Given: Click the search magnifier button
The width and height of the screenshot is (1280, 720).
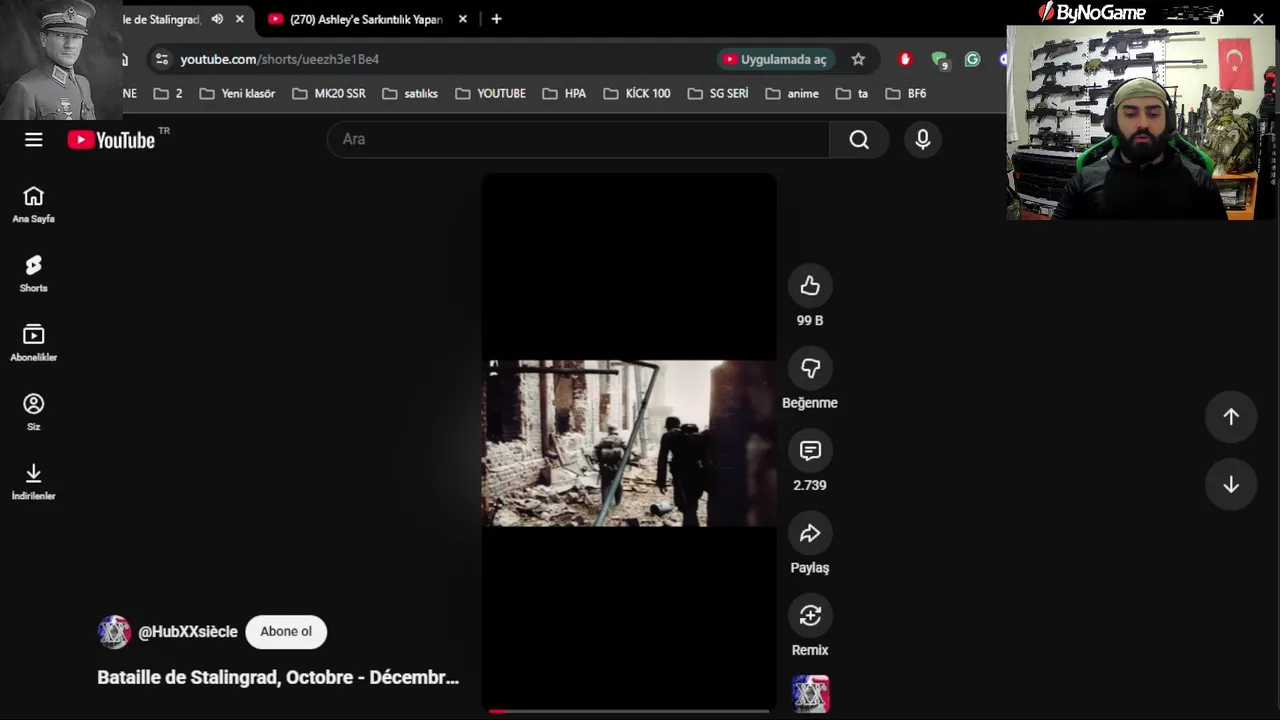Looking at the screenshot, I should click(x=859, y=140).
